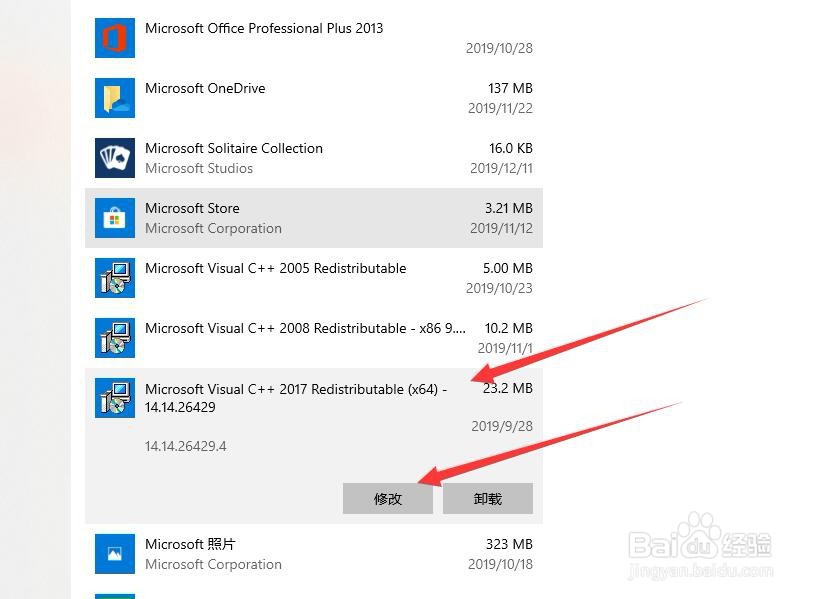
Task: Click the 2019/11/12 install date
Action: pos(501,229)
